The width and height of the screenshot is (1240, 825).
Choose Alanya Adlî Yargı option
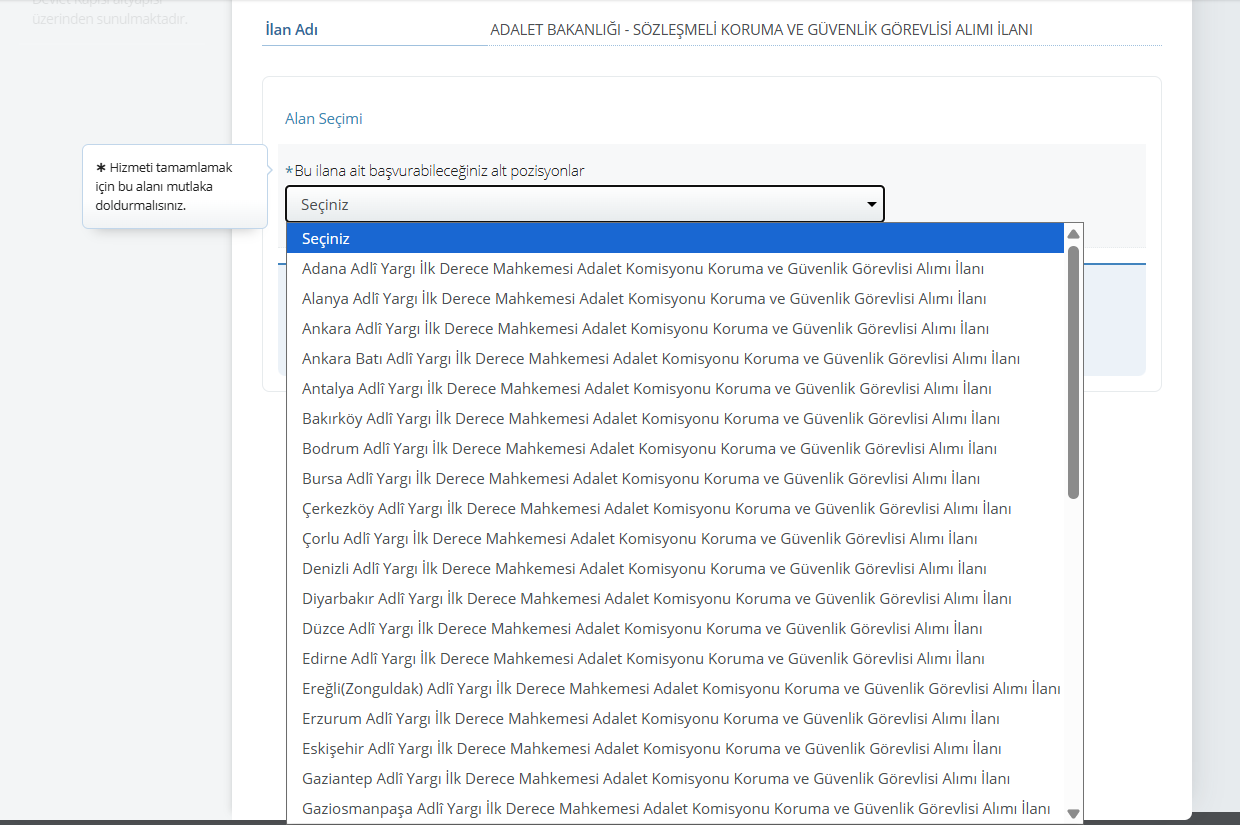click(x=675, y=299)
